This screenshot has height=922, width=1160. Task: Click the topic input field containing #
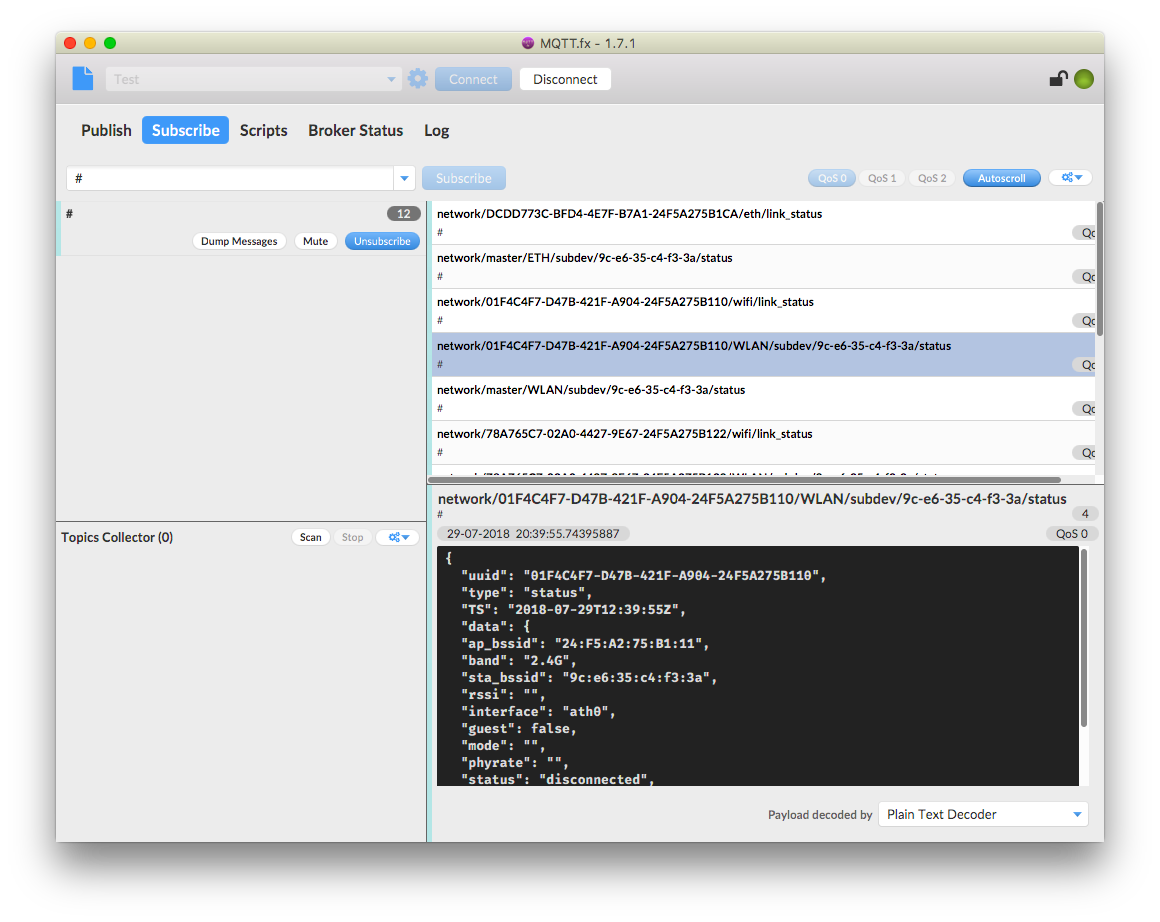coord(230,178)
